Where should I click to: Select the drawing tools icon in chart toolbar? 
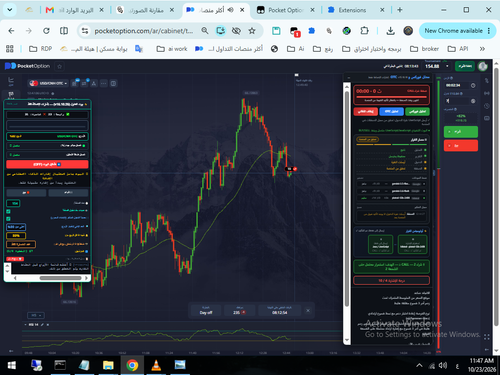pos(94,83)
